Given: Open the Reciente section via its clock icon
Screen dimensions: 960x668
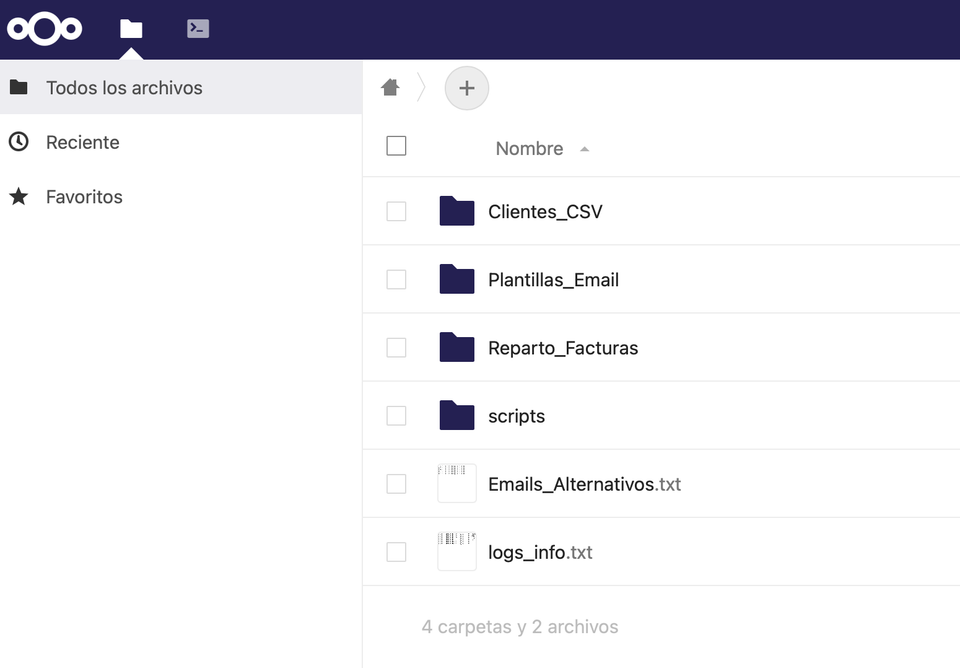Looking at the screenshot, I should 20,142.
